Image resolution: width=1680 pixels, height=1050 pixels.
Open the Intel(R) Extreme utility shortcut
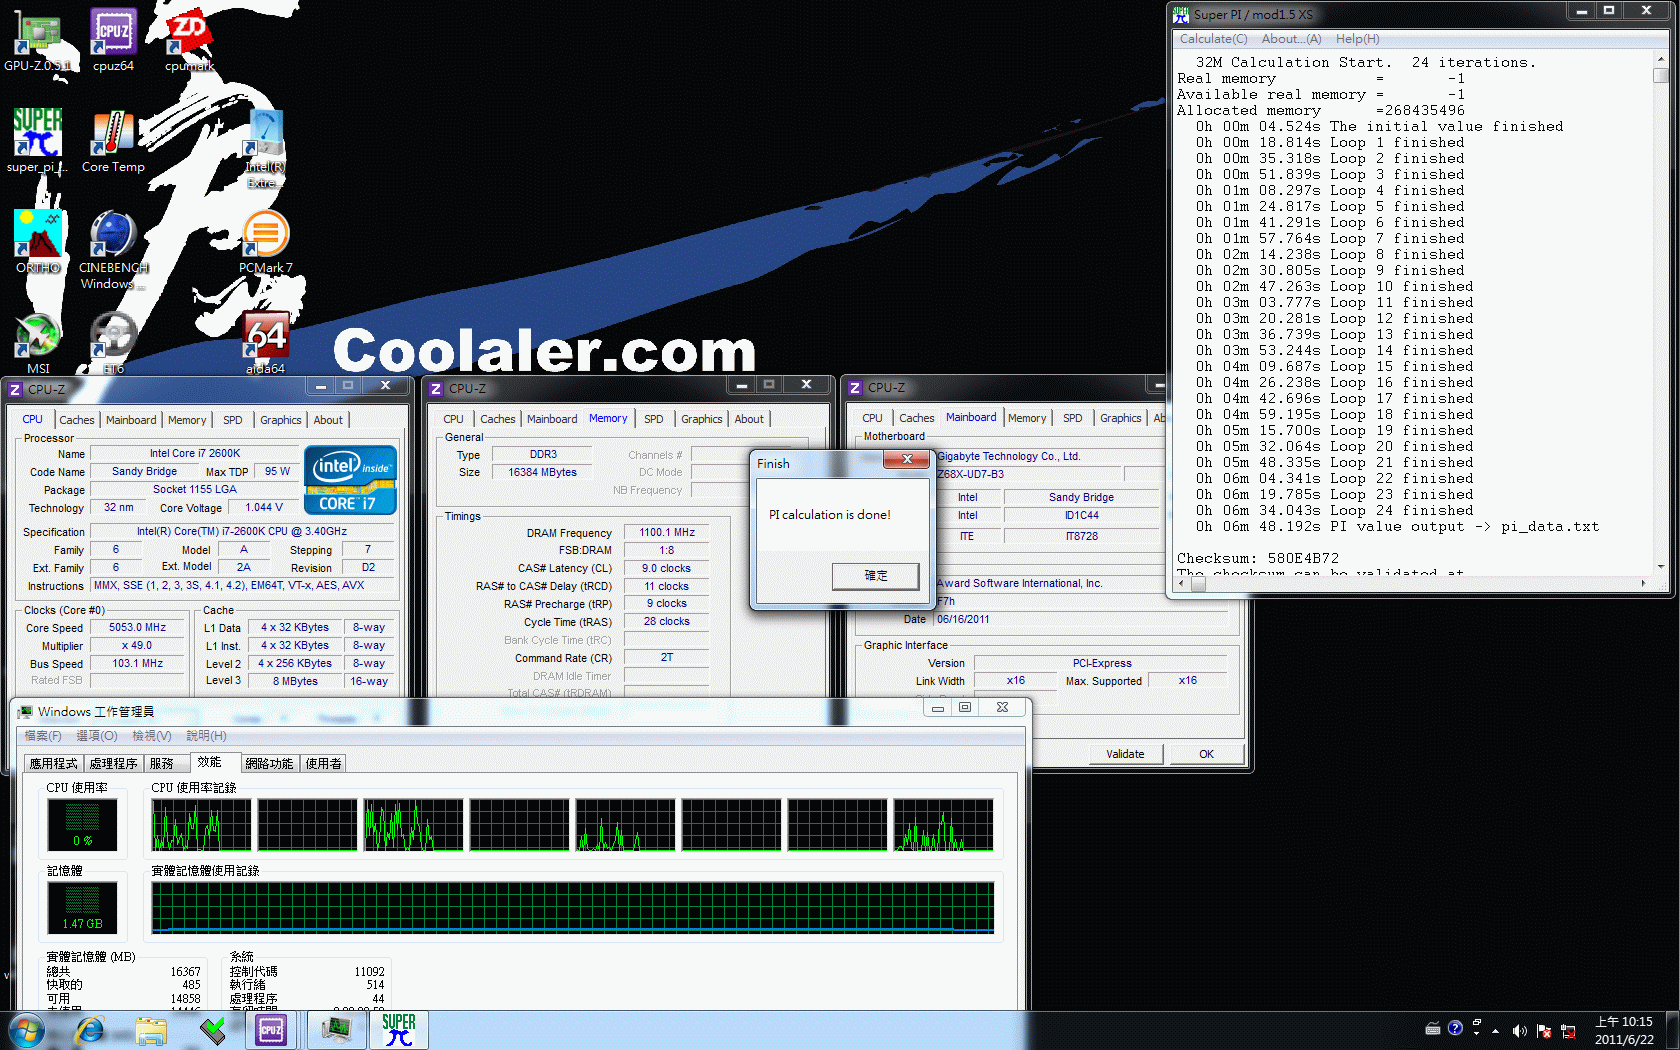pyautogui.click(x=265, y=150)
